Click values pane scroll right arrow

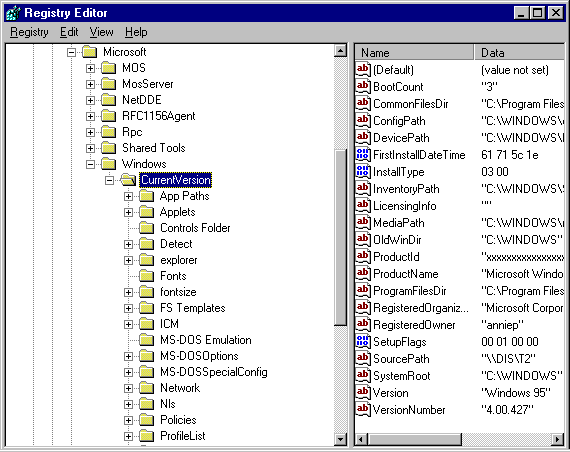557,439
